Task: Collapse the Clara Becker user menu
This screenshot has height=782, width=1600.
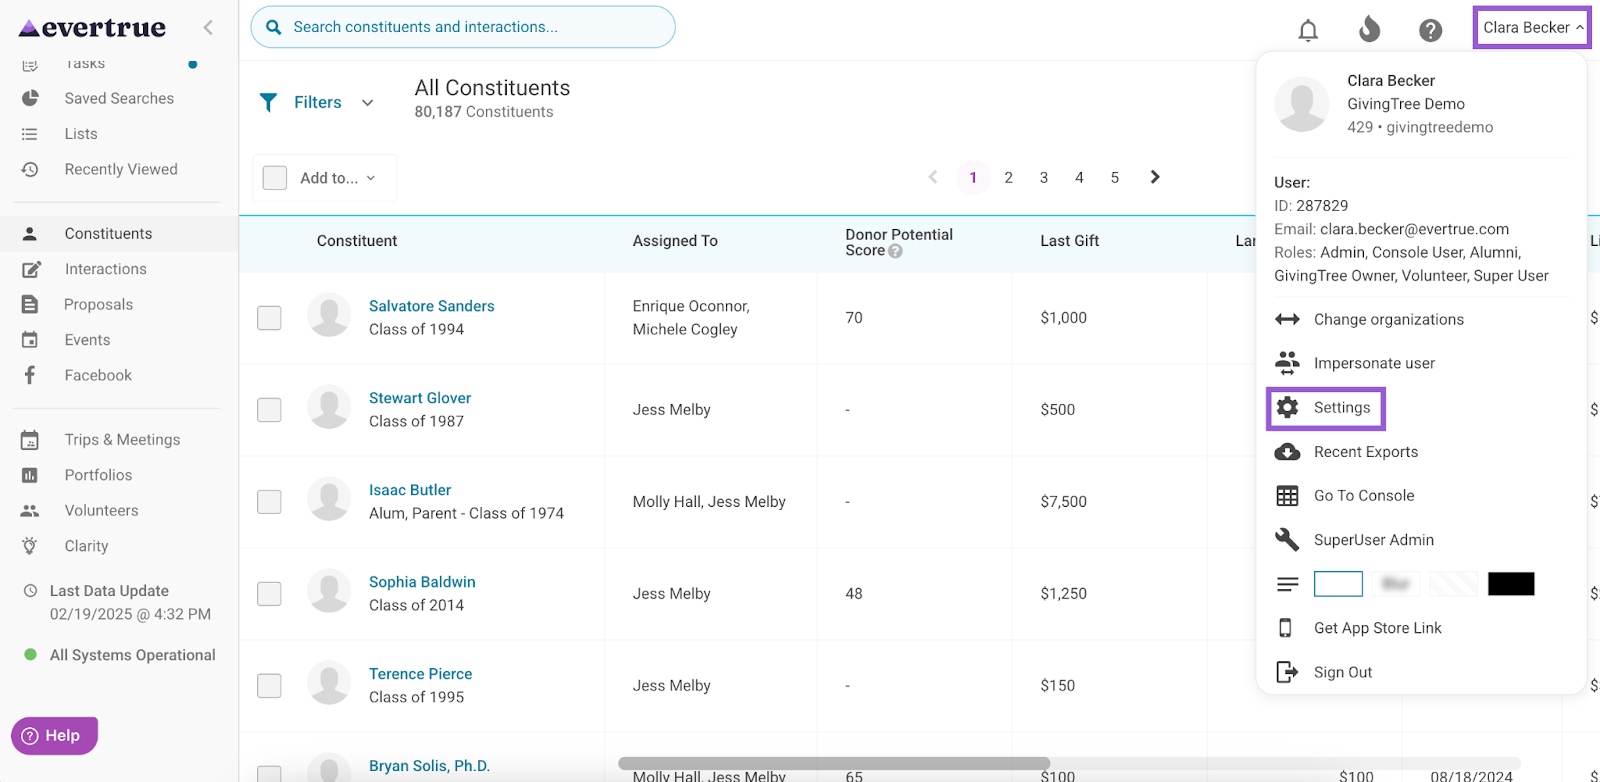Action: tap(1531, 28)
